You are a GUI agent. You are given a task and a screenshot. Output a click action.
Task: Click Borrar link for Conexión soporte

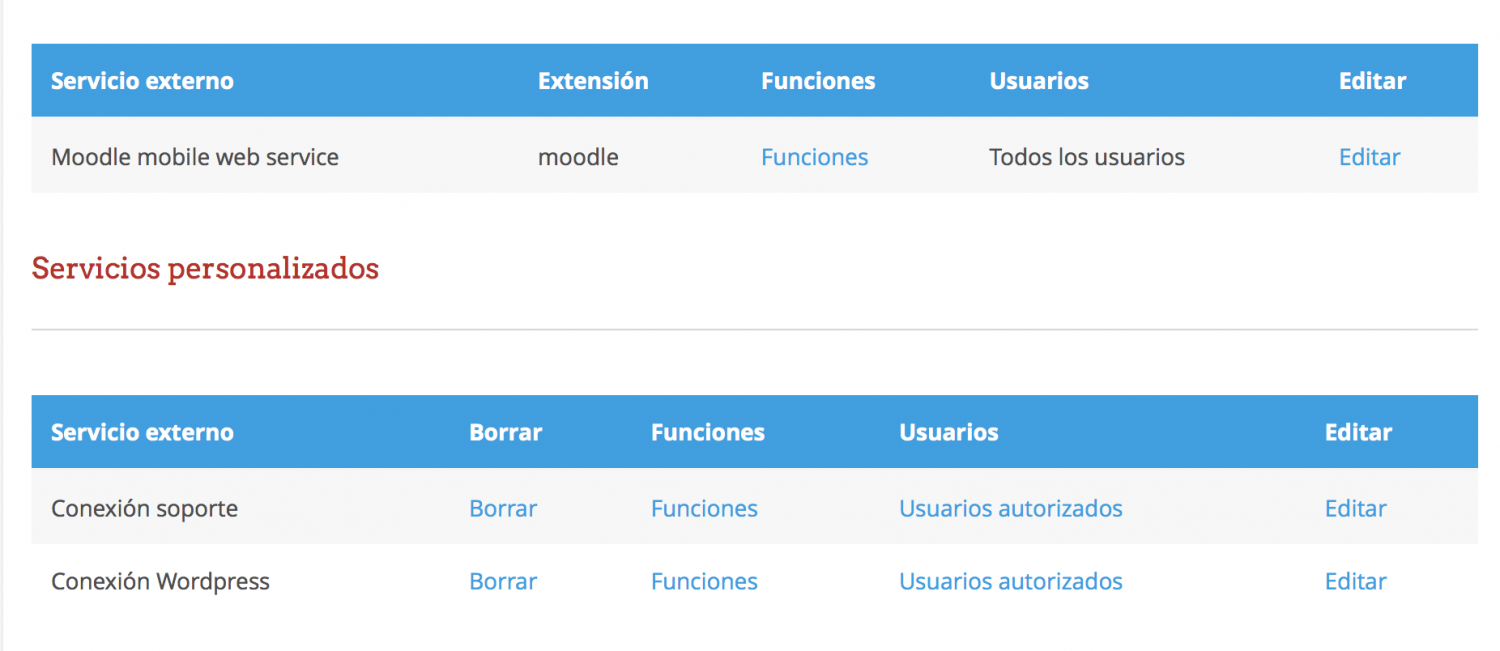click(503, 508)
